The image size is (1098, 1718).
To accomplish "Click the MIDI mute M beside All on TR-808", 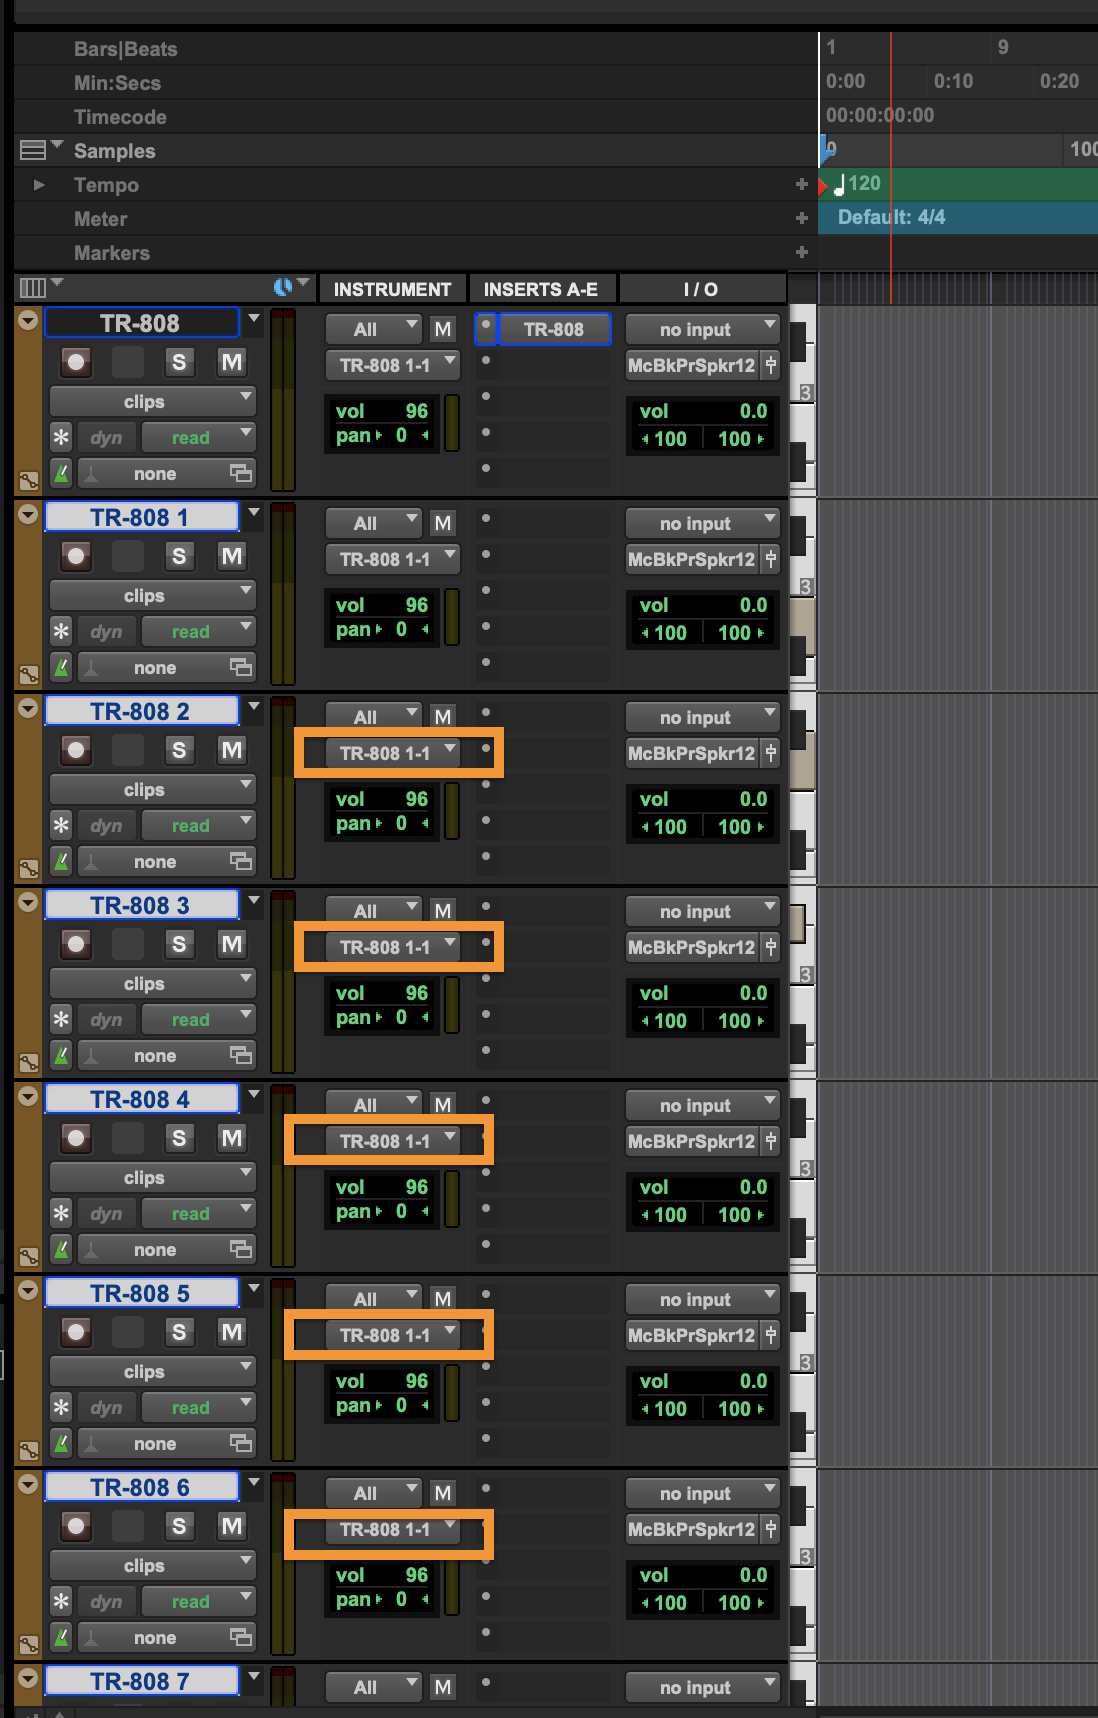I will (443, 329).
